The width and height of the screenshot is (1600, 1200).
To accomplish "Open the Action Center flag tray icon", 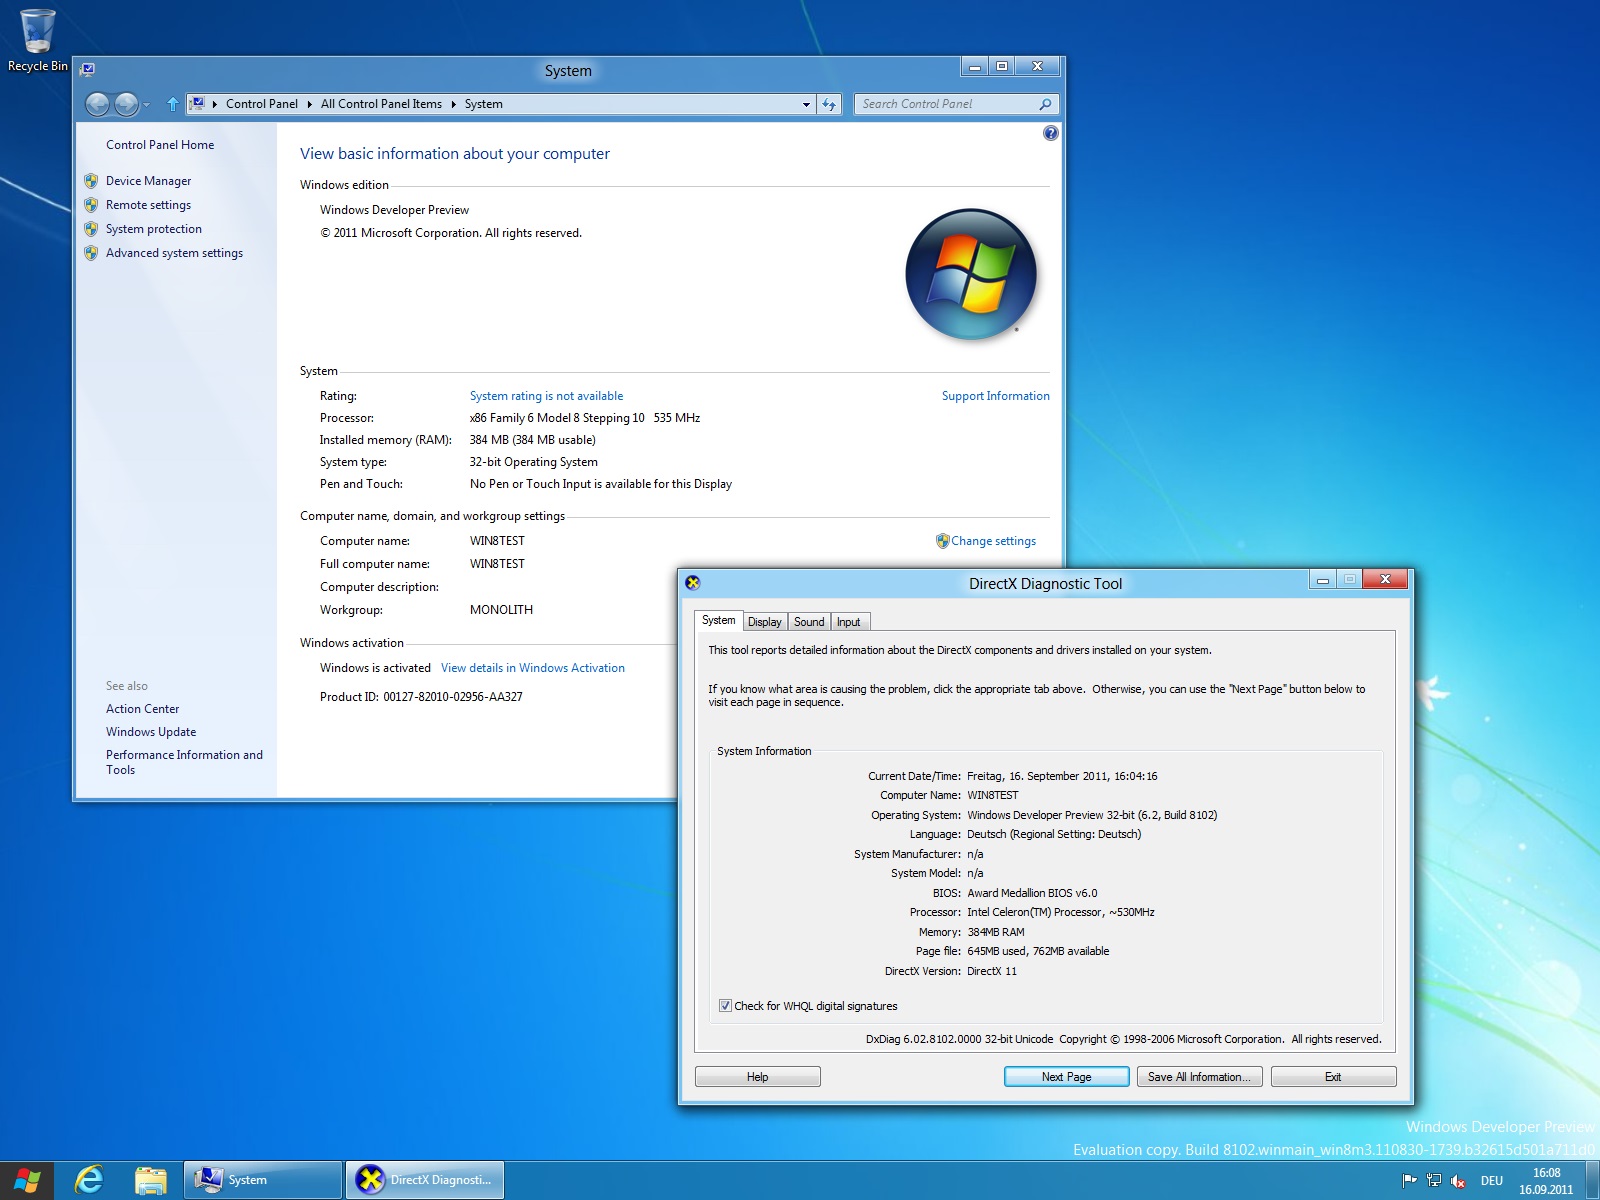I will click(1409, 1181).
